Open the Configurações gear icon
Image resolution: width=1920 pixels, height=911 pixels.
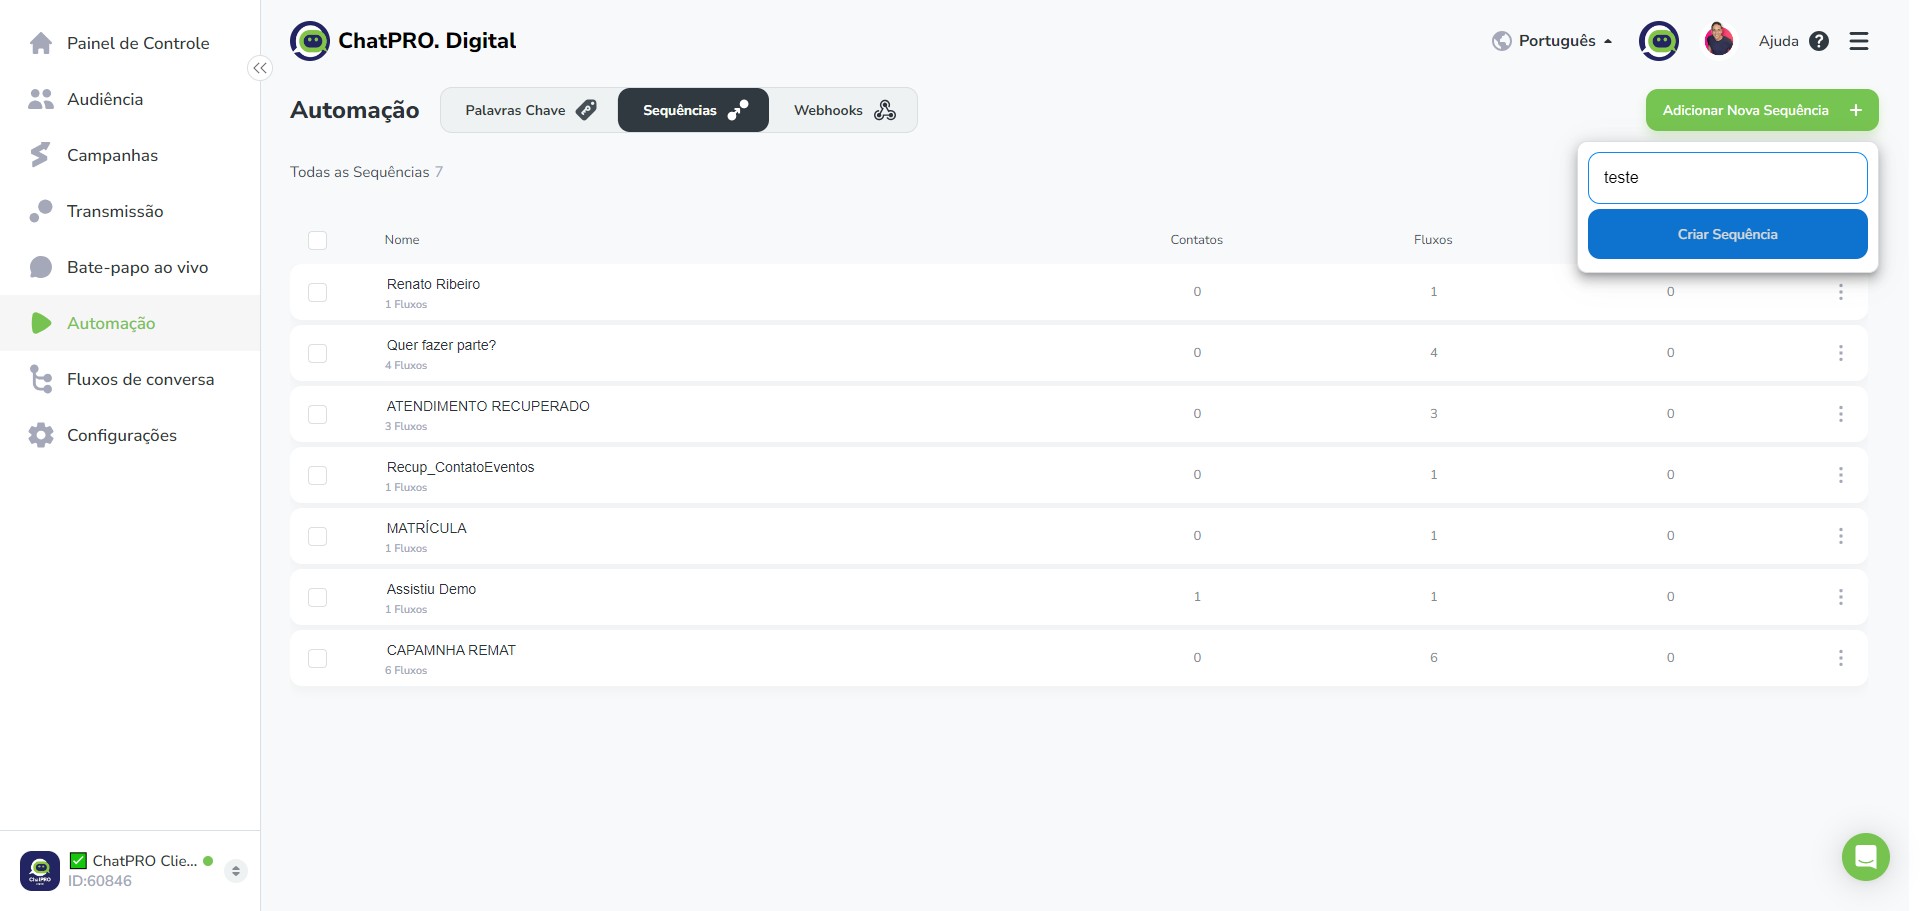tap(41, 435)
